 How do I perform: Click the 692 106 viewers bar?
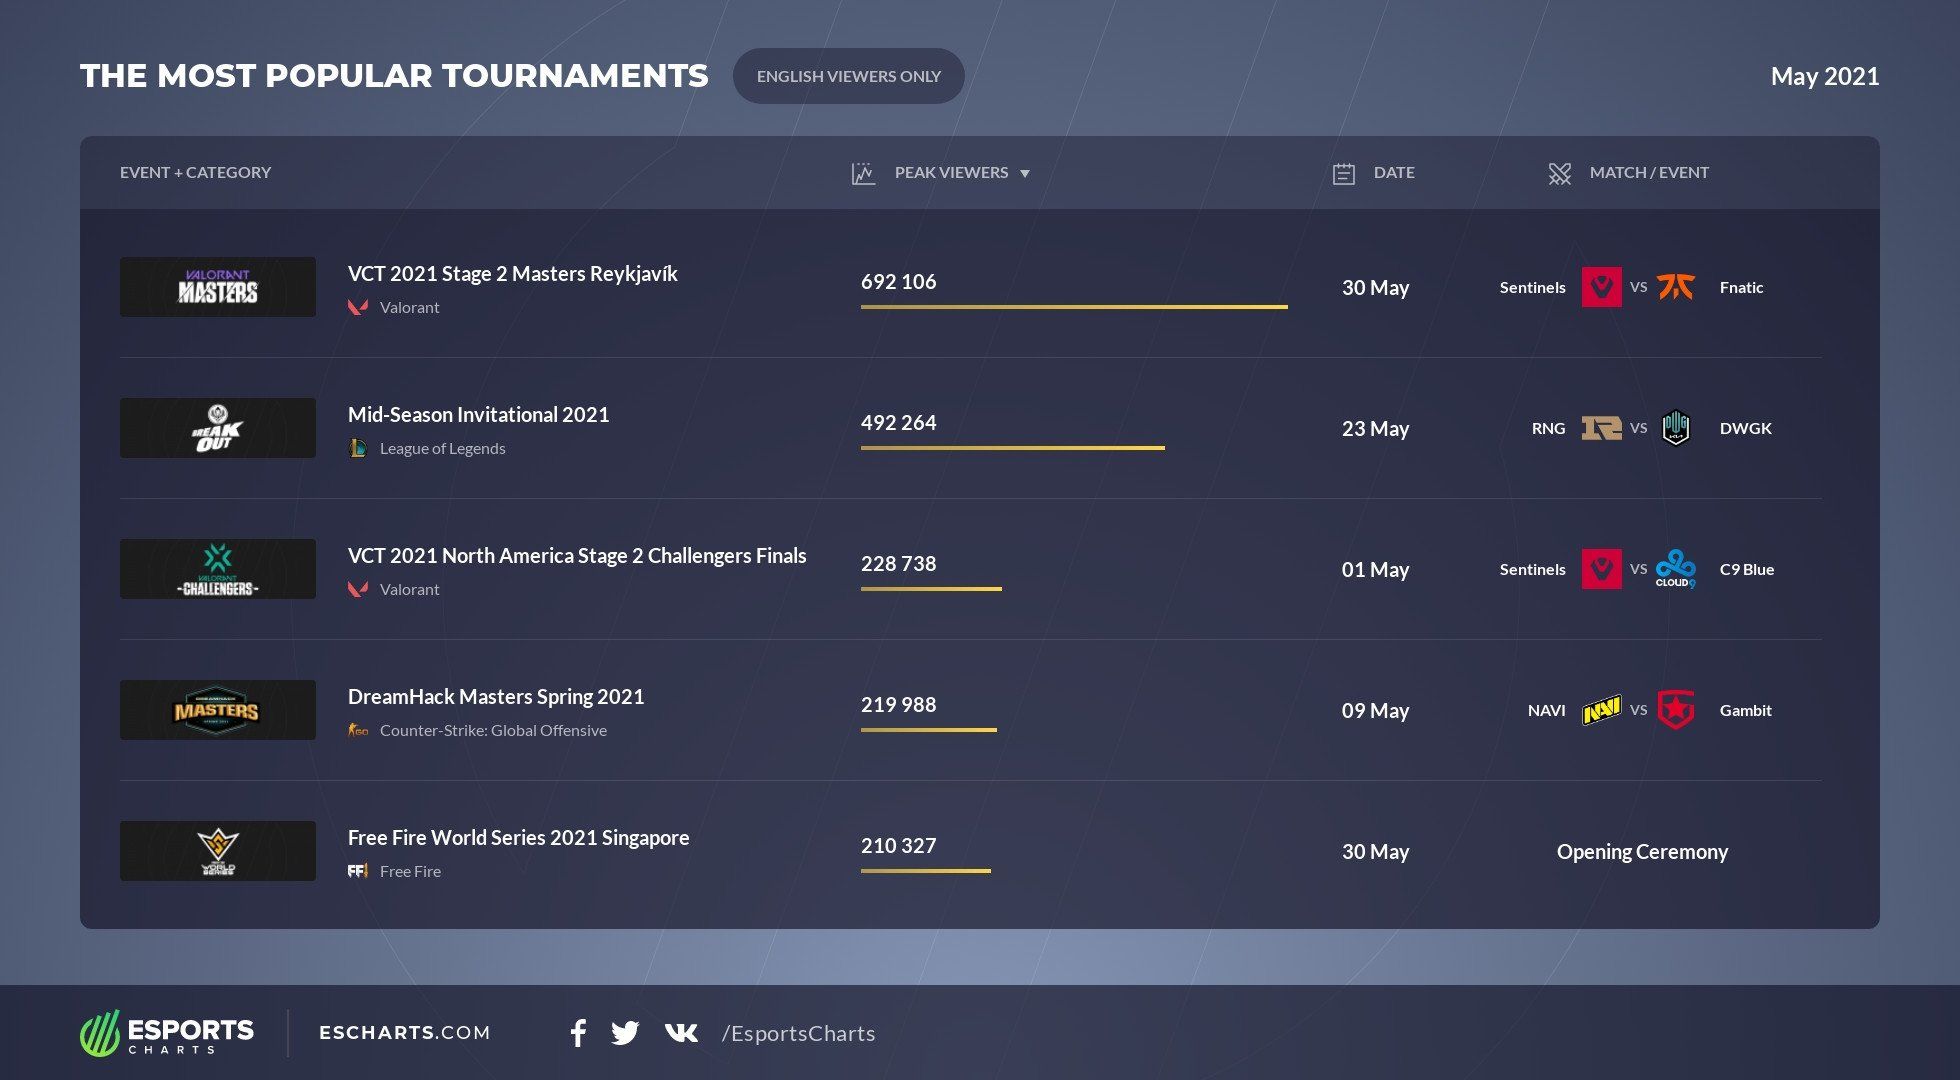coord(1074,307)
